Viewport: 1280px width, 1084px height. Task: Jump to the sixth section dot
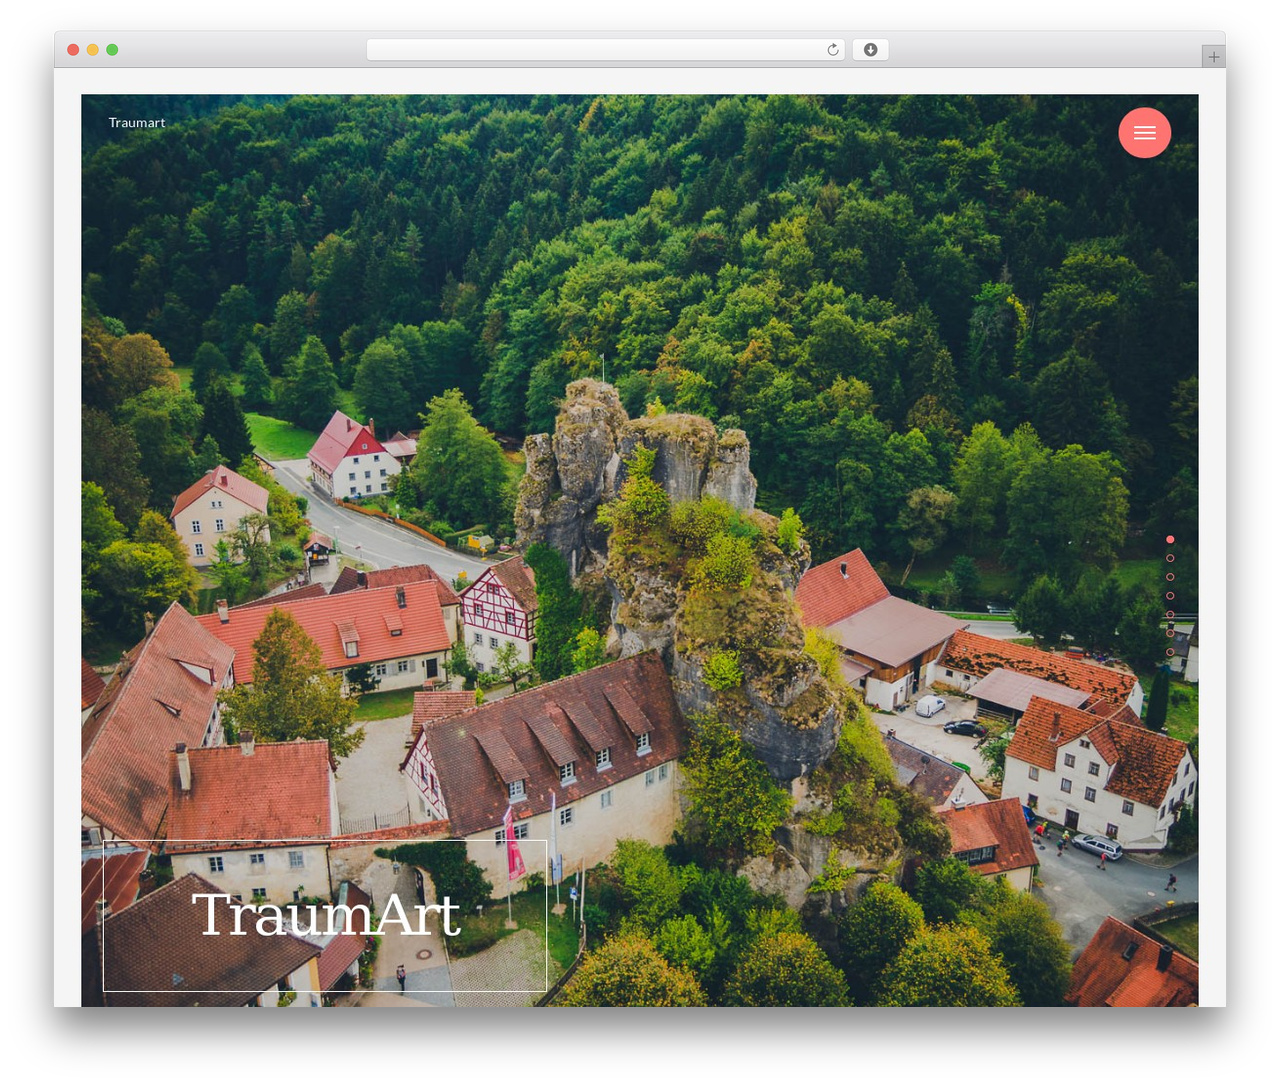pos(1170,633)
